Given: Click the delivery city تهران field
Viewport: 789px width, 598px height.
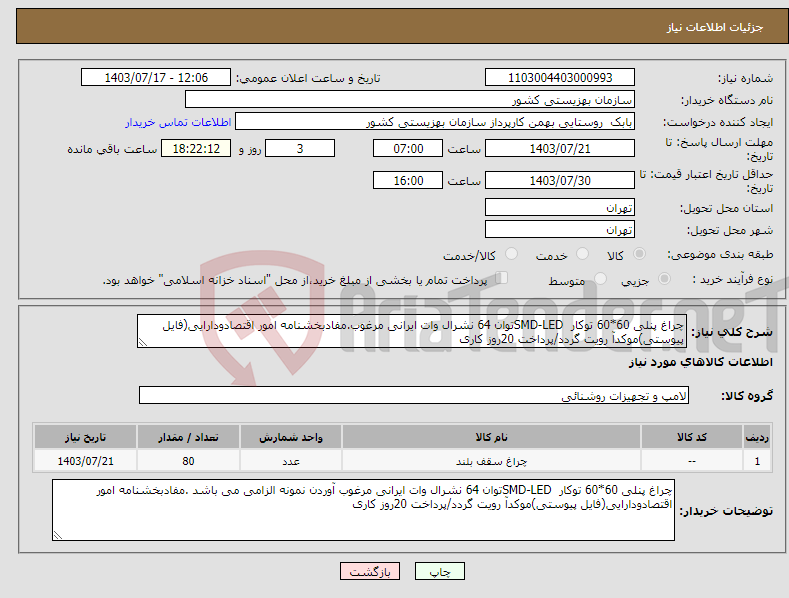Looking at the screenshot, I should click(x=560, y=230).
